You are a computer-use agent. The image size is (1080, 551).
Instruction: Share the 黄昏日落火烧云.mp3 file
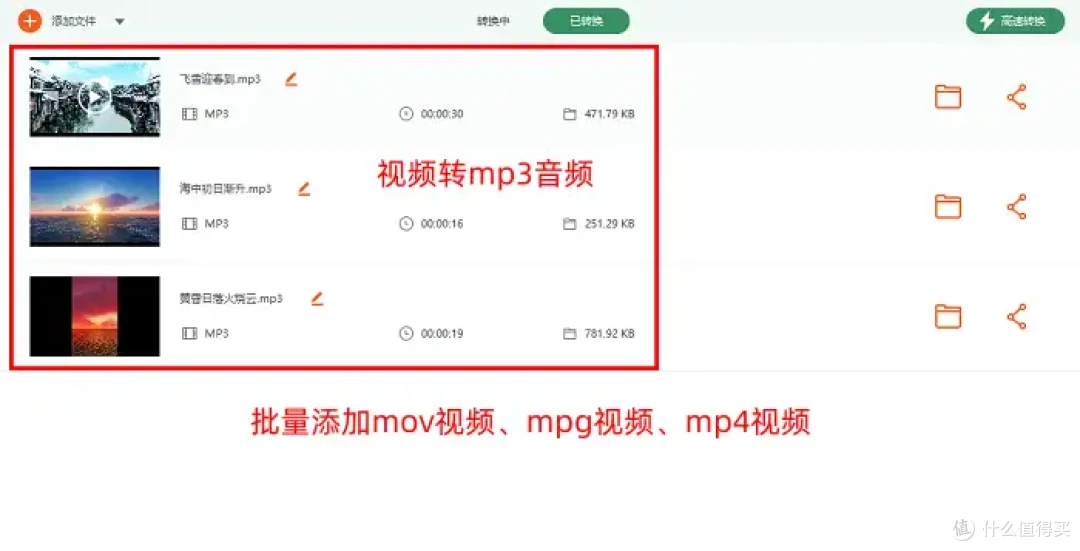tap(1017, 316)
